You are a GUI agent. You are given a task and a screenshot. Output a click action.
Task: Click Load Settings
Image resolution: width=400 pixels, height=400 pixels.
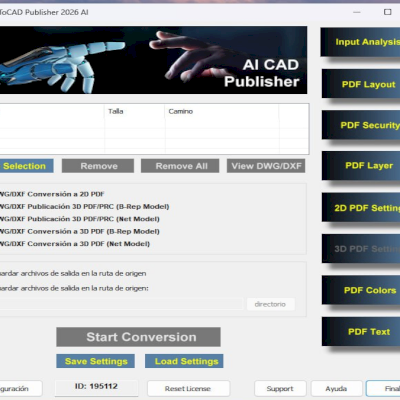pyautogui.click(x=184, y=361)
